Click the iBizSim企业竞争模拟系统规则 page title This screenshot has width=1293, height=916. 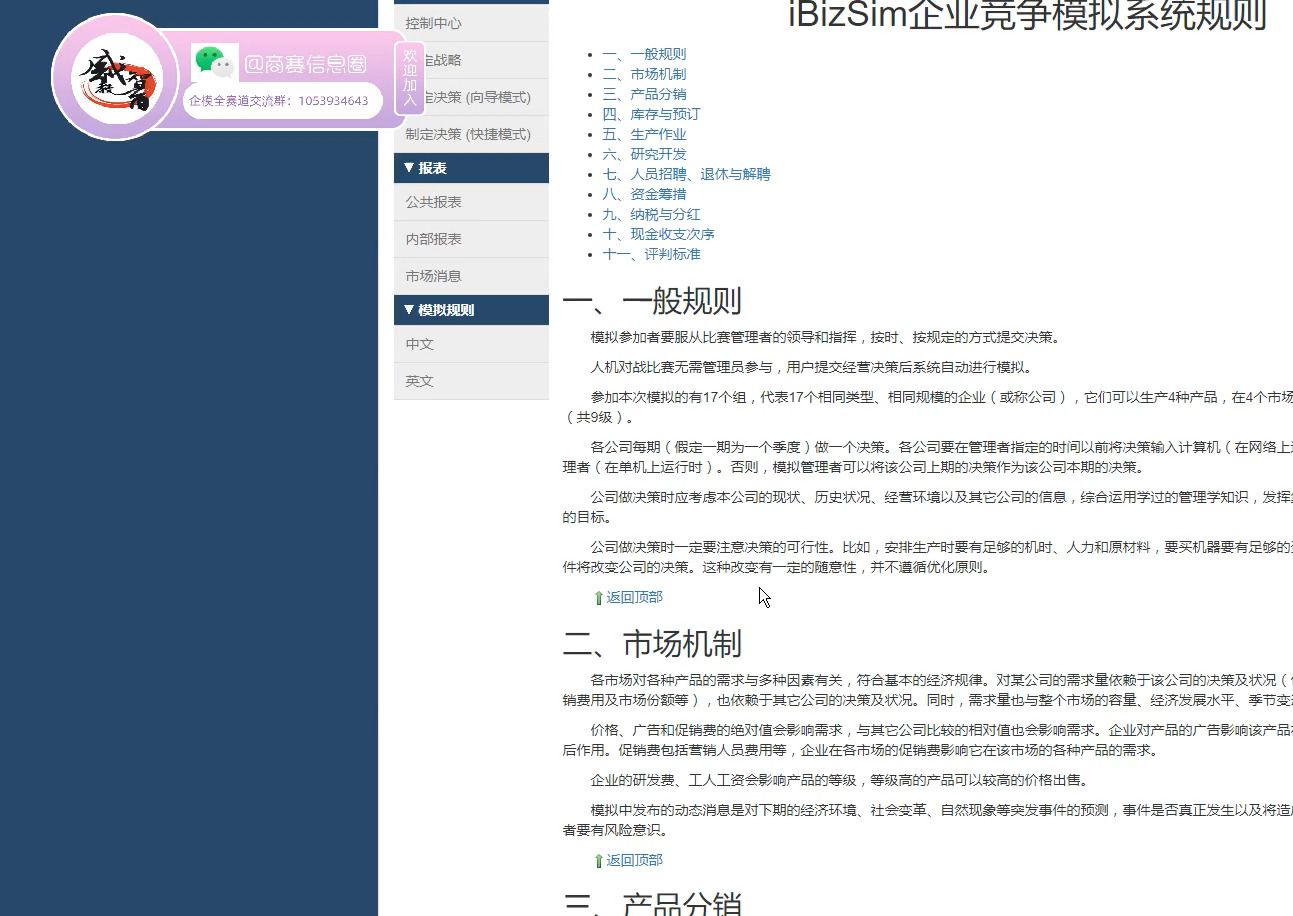pyautogui.click(x=1028, y=15)
